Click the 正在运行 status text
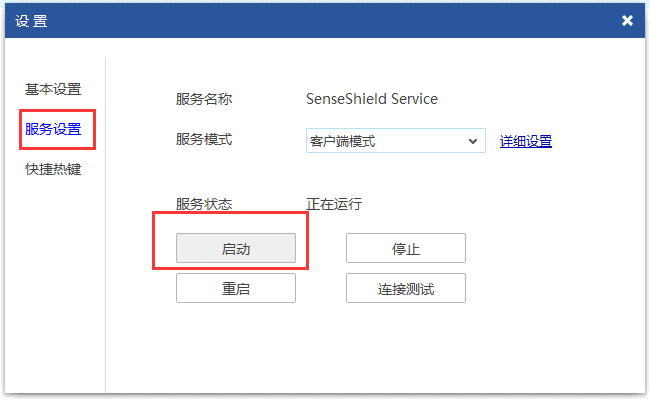Screen dimensions: 650x400 point(333,204)
